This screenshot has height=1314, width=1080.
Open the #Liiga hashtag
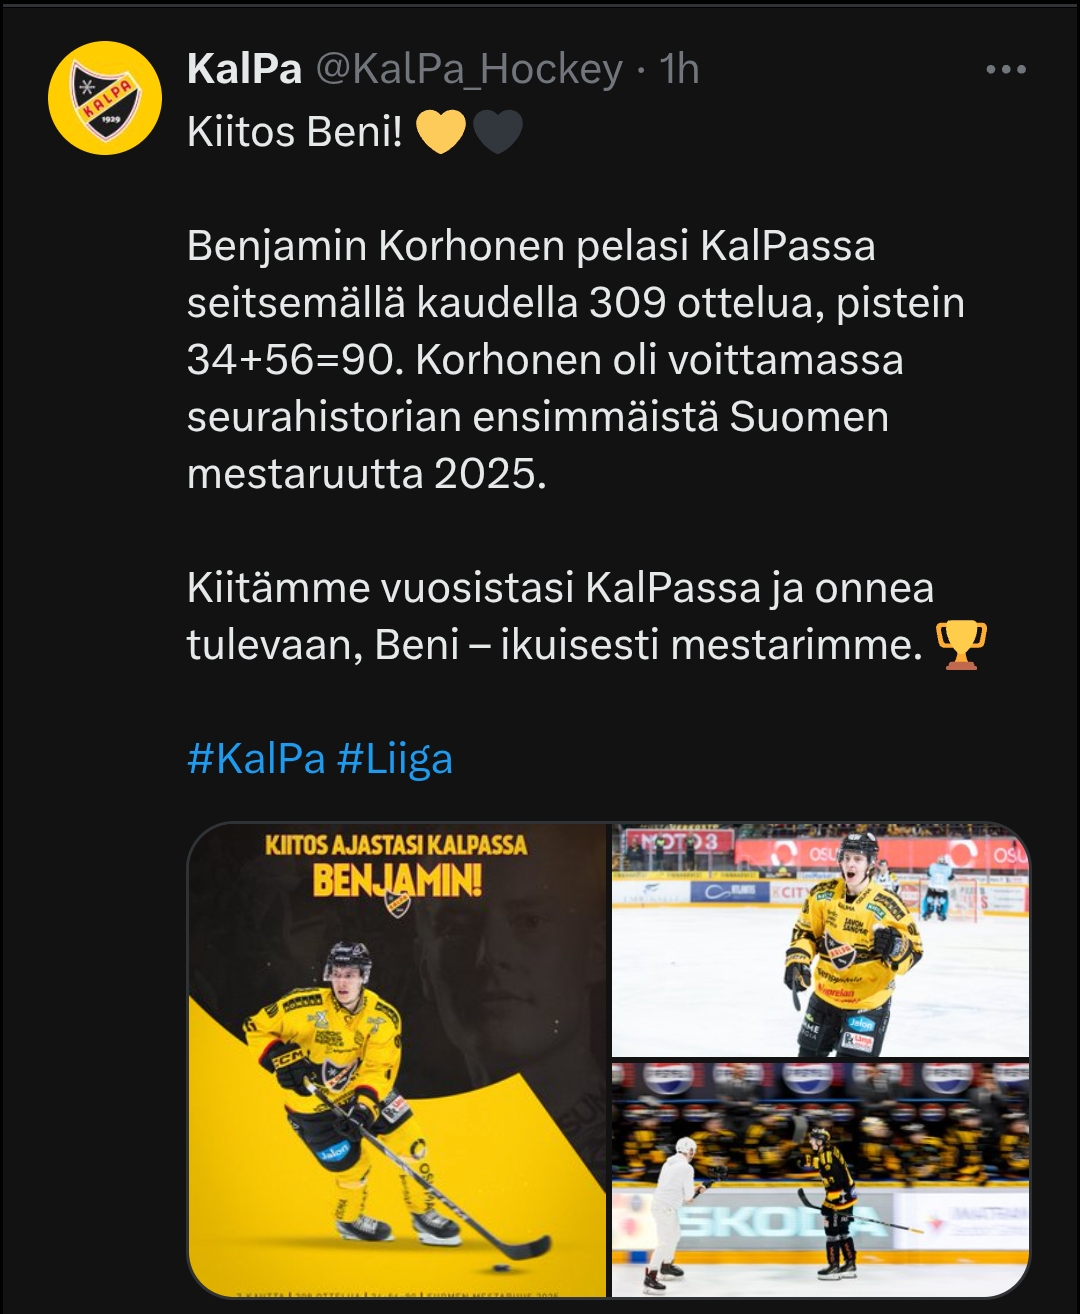click(x=395, y=759)
